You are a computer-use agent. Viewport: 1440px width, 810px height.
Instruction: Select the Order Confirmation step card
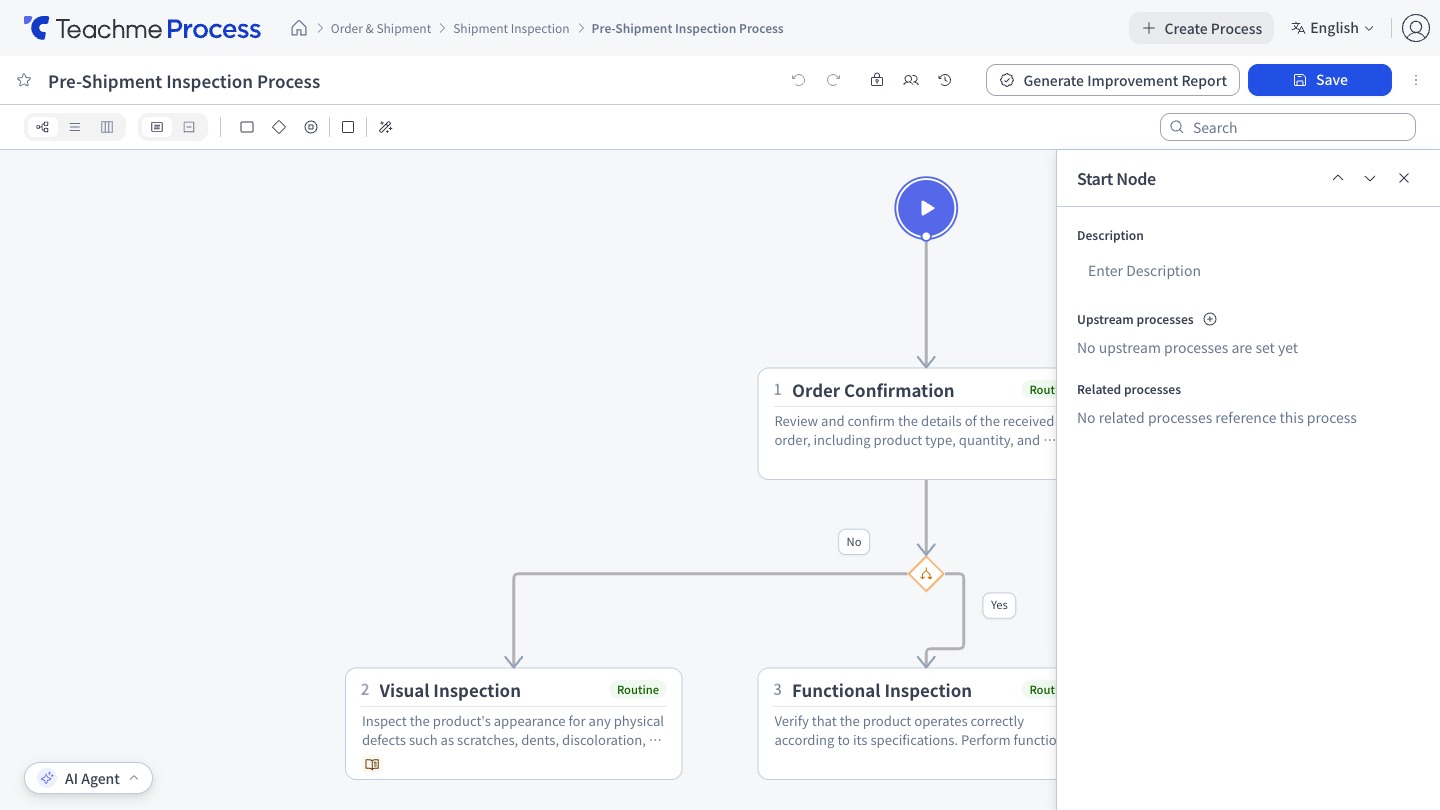coord(907,424)
